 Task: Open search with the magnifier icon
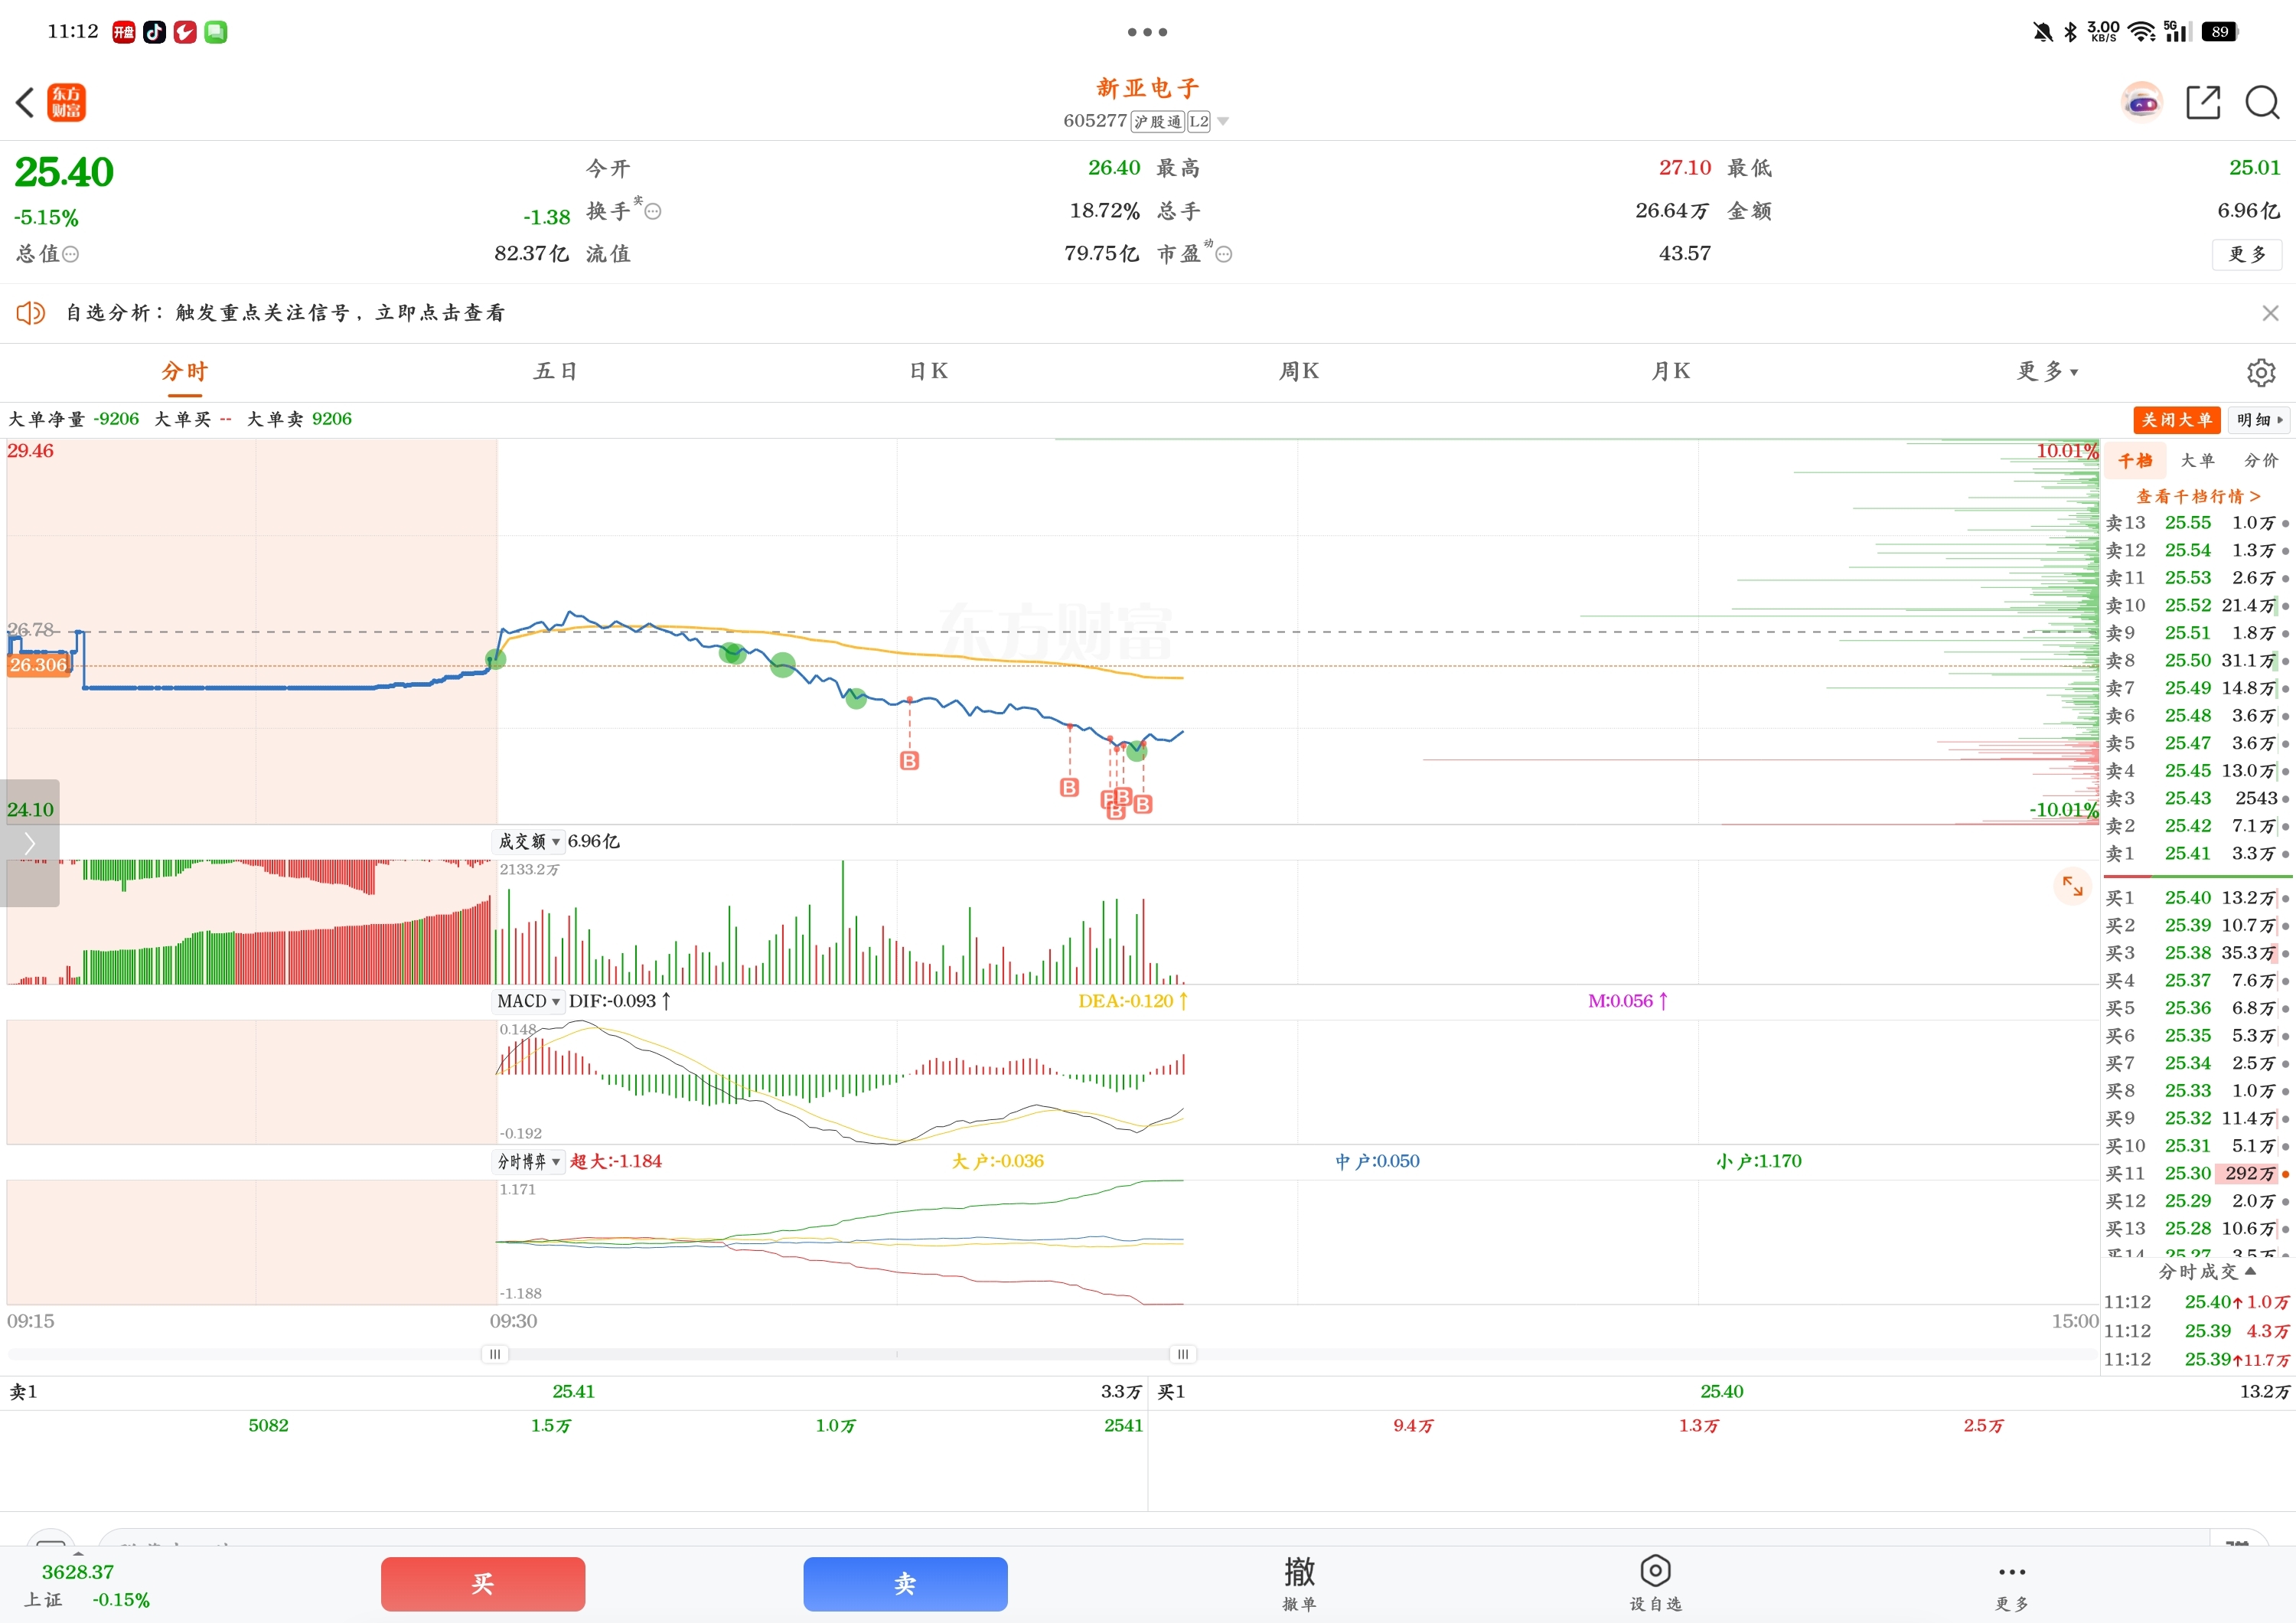[x=2262, y=102]
